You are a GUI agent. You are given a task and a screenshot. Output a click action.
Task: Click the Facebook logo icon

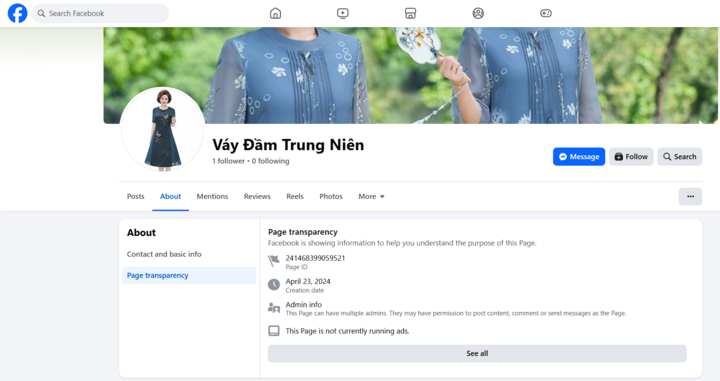[x=17, y=13]
